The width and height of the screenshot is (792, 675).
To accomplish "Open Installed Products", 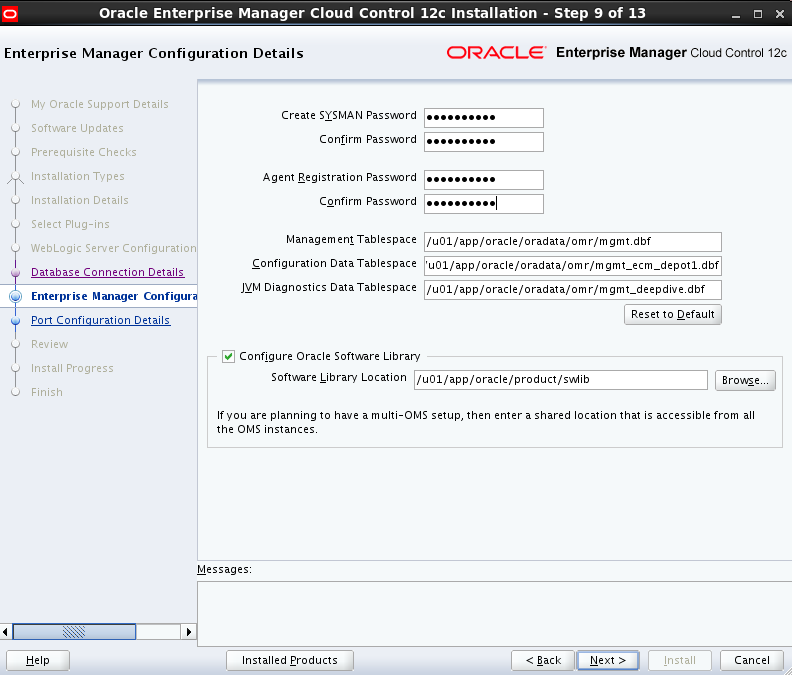I will pyautogui.click(x=289, y=660).
